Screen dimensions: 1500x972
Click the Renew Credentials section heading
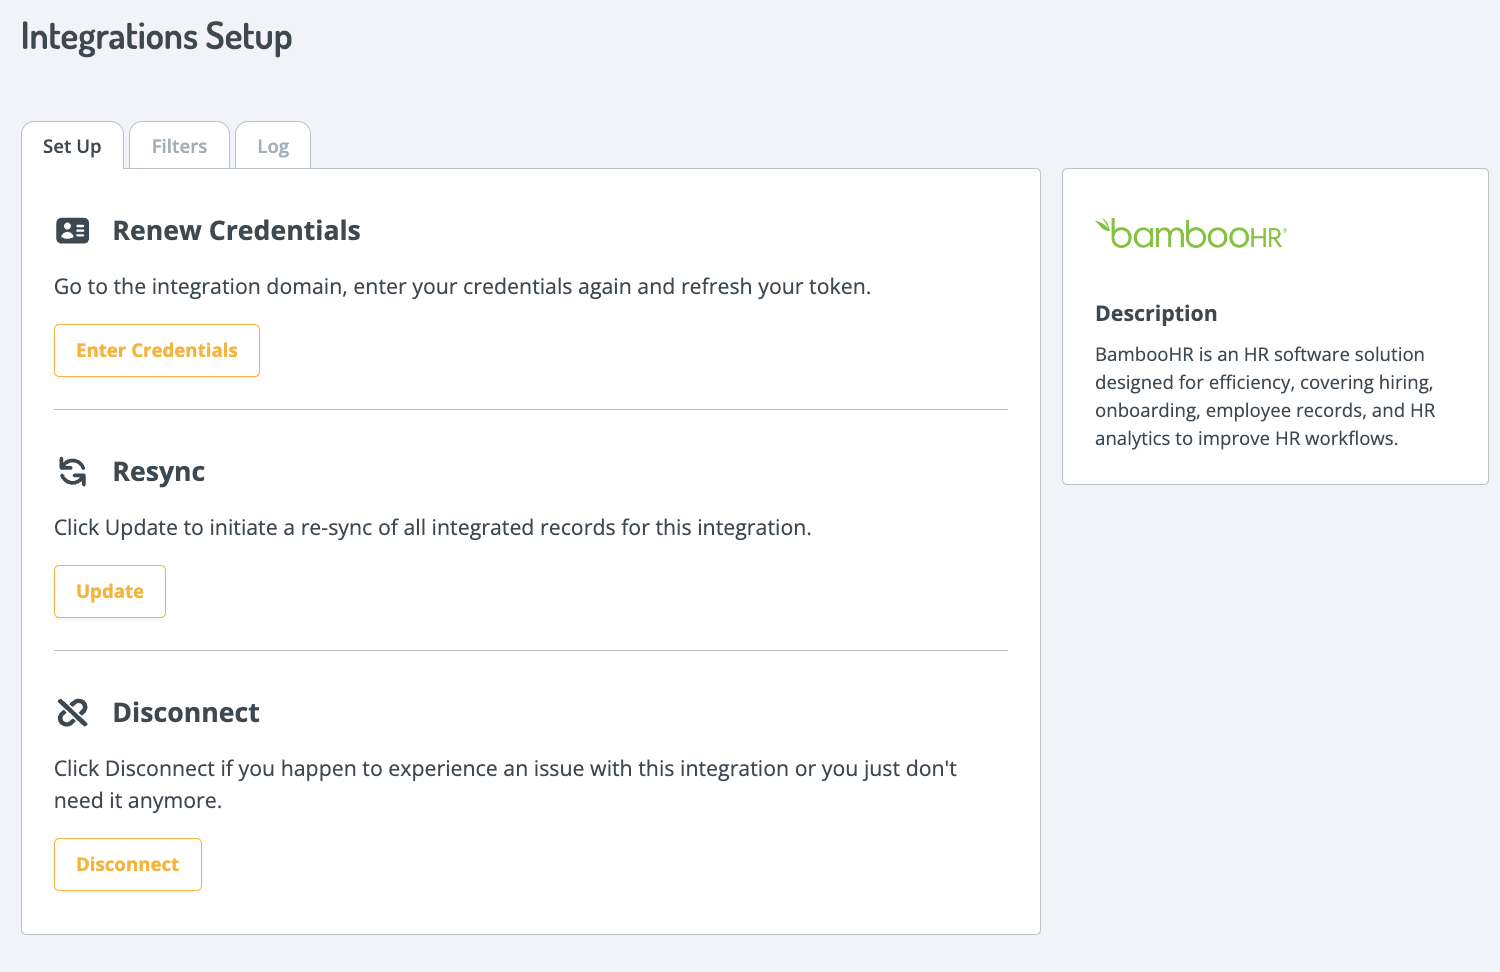(236, 231)
